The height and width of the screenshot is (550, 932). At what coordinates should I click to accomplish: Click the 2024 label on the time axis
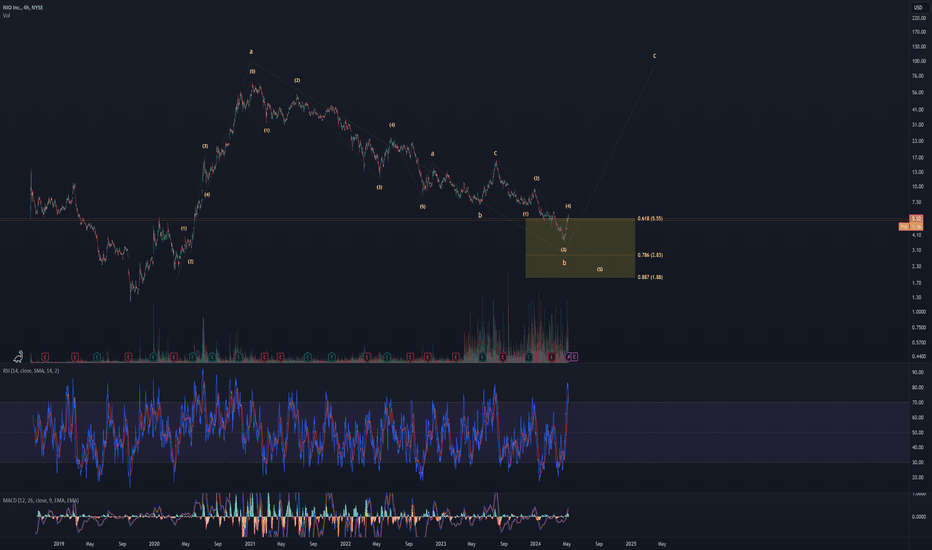(x=536, y=543)
